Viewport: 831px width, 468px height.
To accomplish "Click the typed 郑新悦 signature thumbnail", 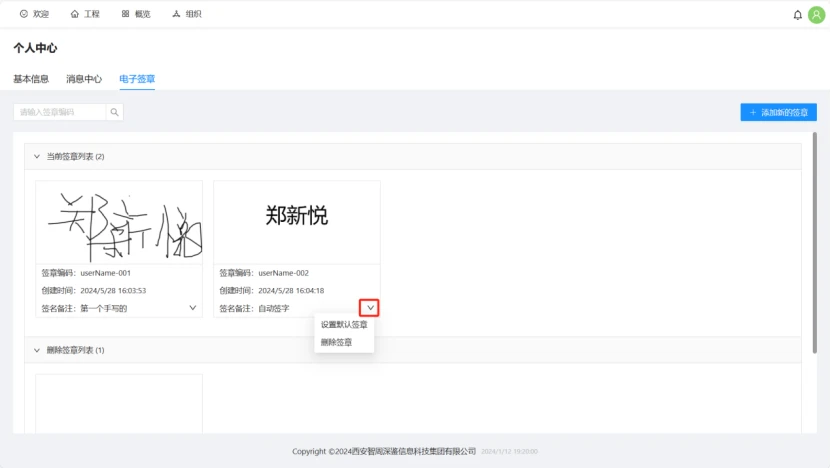I will 297,223.
